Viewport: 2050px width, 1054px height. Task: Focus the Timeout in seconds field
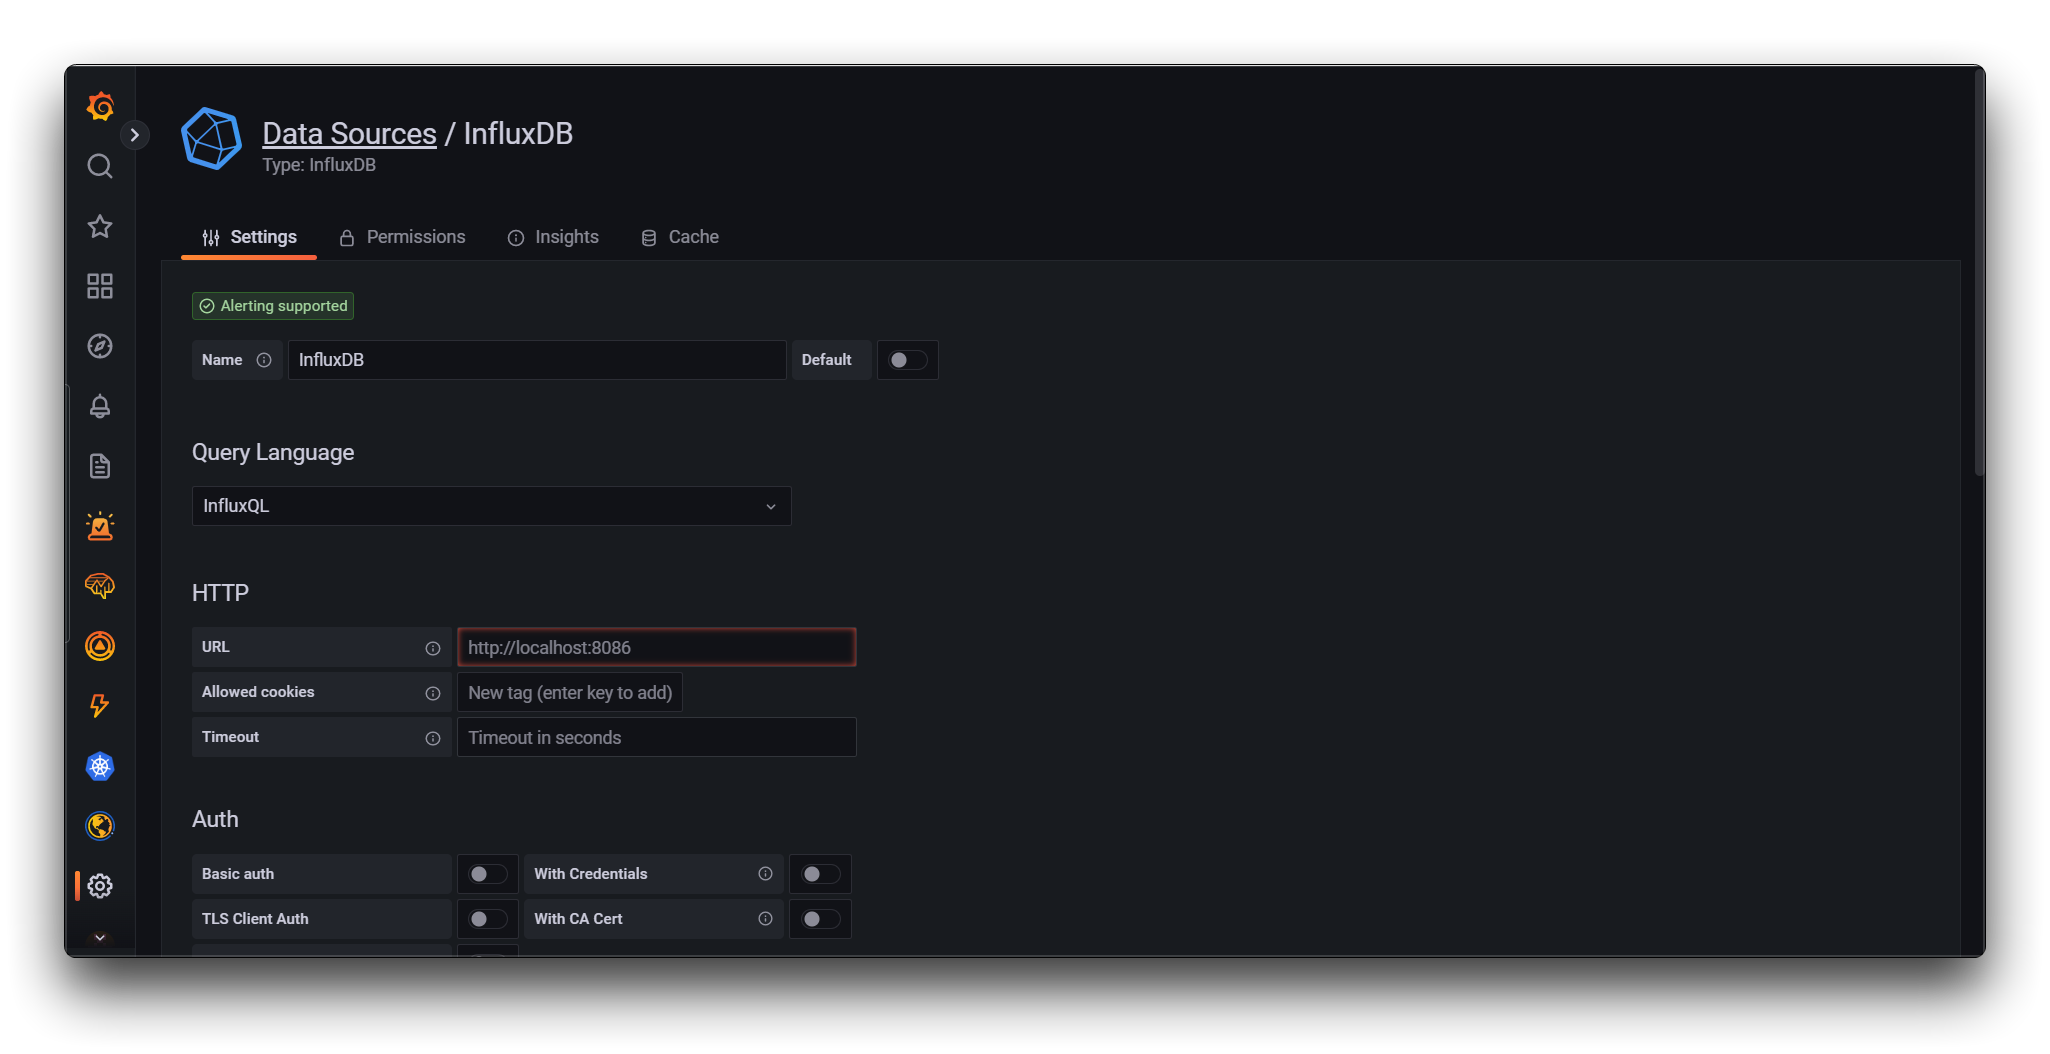(x=656, y=737)
